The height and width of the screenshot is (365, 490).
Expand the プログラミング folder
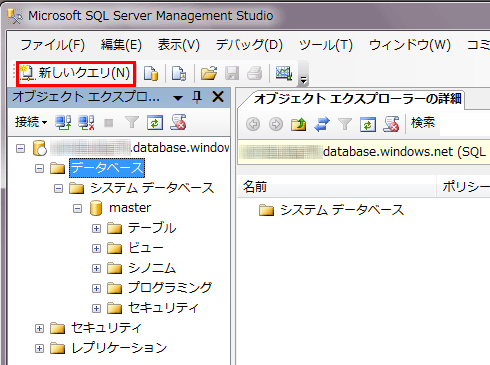96,288
